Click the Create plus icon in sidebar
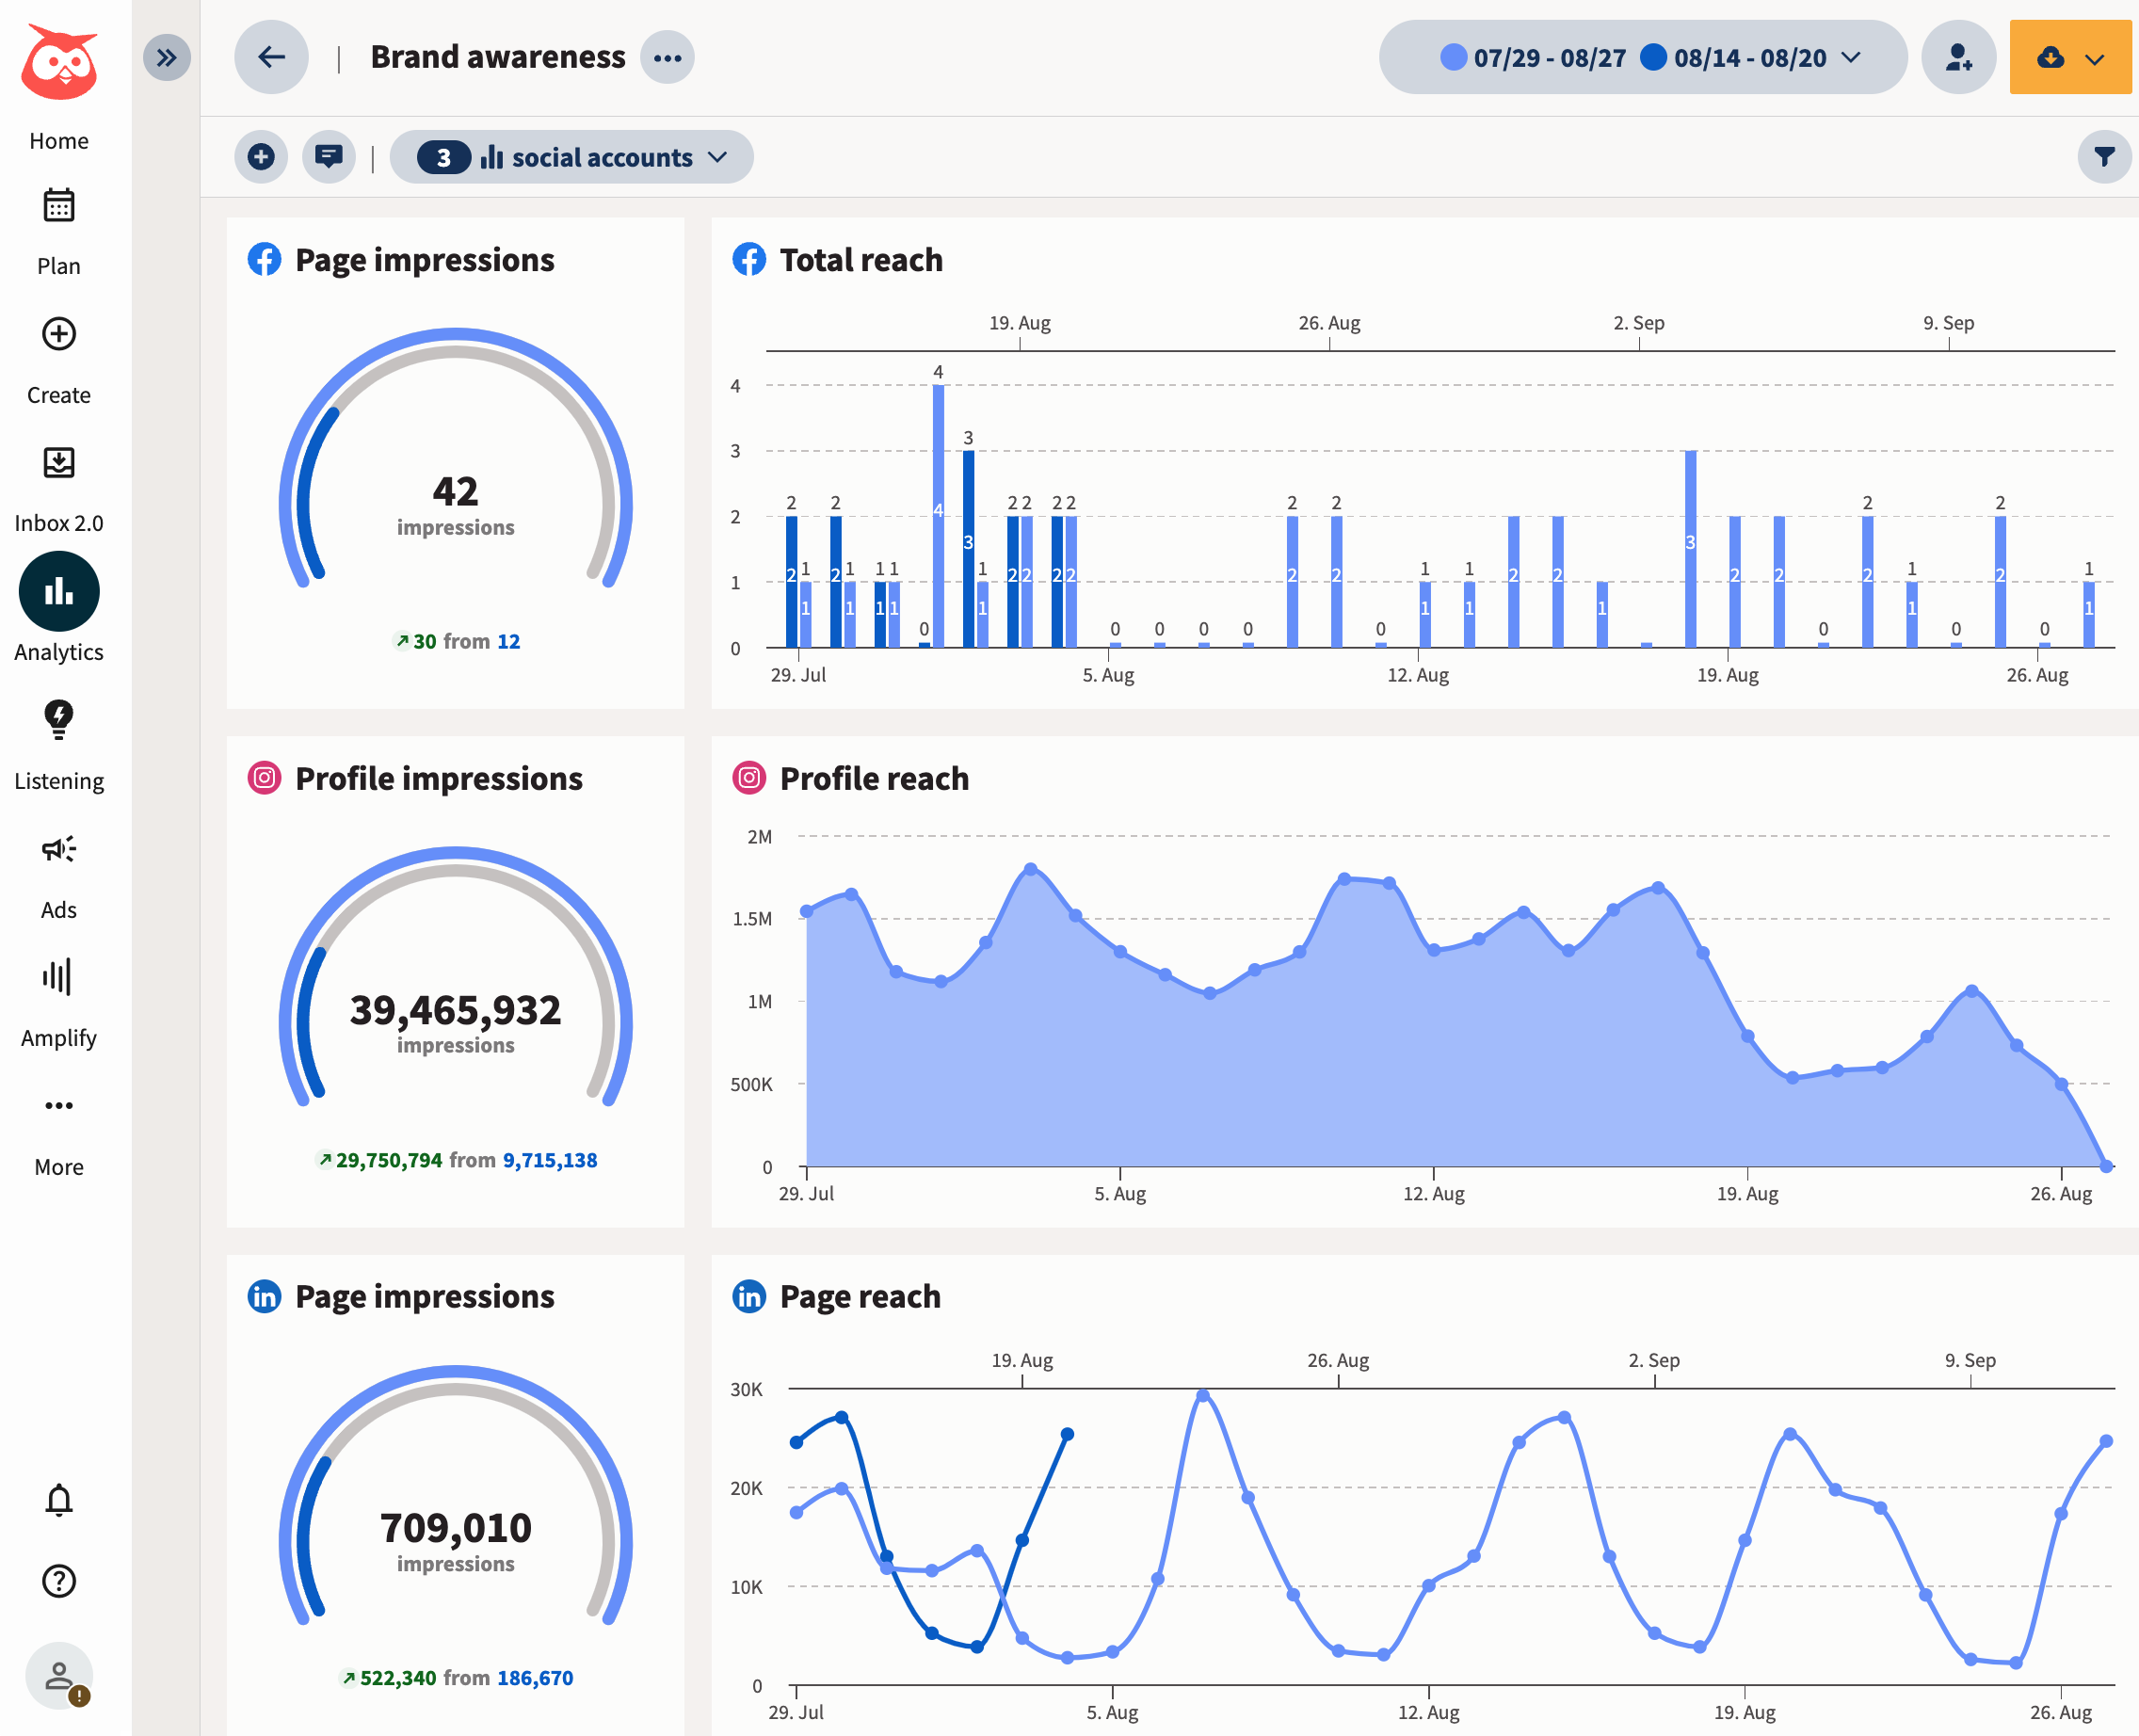Viewport: 2139px width, 1736px height. (59, 334)
